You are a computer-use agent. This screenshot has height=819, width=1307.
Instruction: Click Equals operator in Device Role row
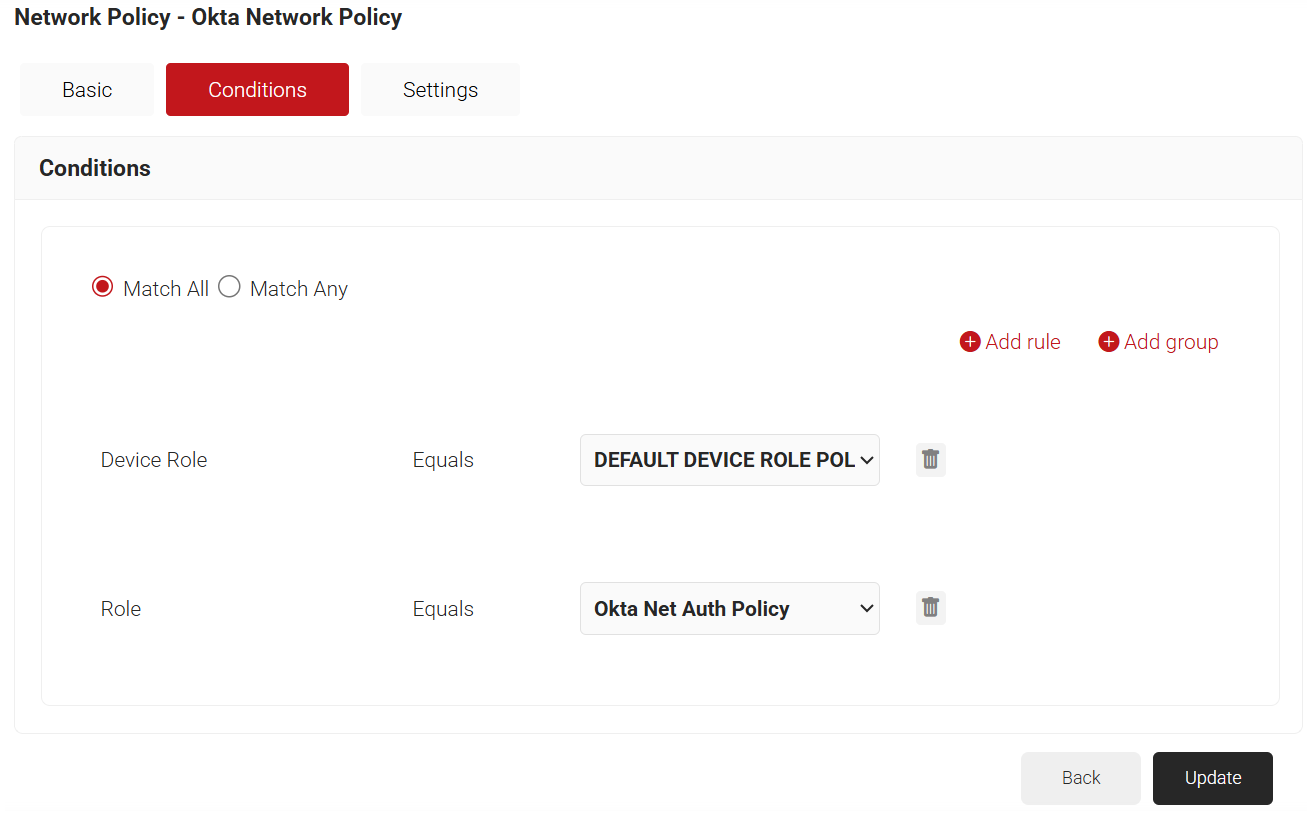coord(443,460)
